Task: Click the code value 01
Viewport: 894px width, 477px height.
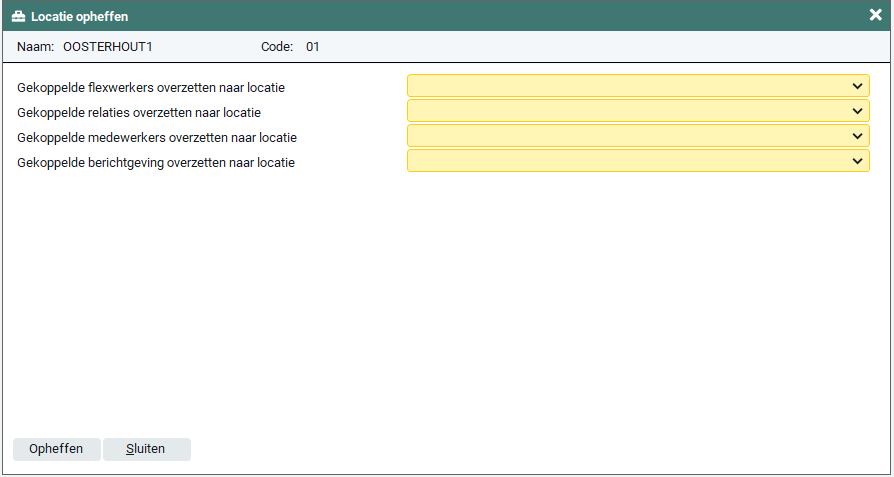Action: [x=313, y=47]
